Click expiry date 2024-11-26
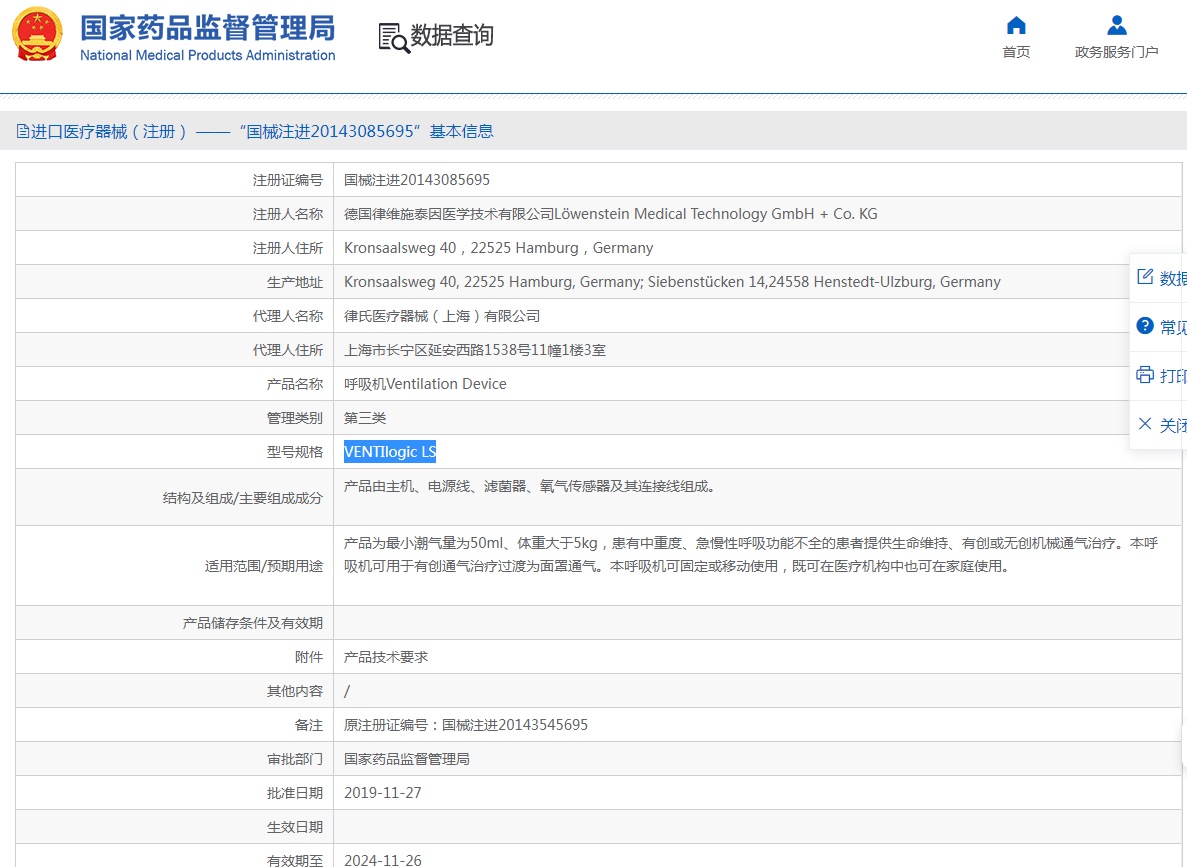 pos(383,860)
